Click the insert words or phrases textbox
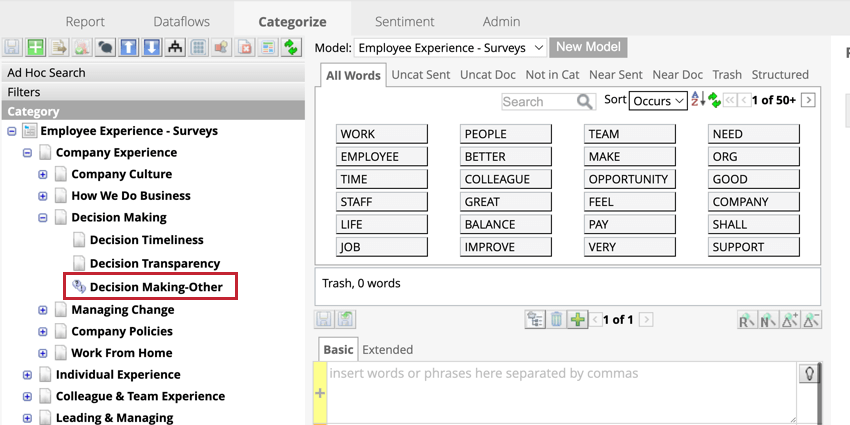Image resolution: width=850 pixels, height=425 pixels. pyautogui.click(x=561, y=394)
